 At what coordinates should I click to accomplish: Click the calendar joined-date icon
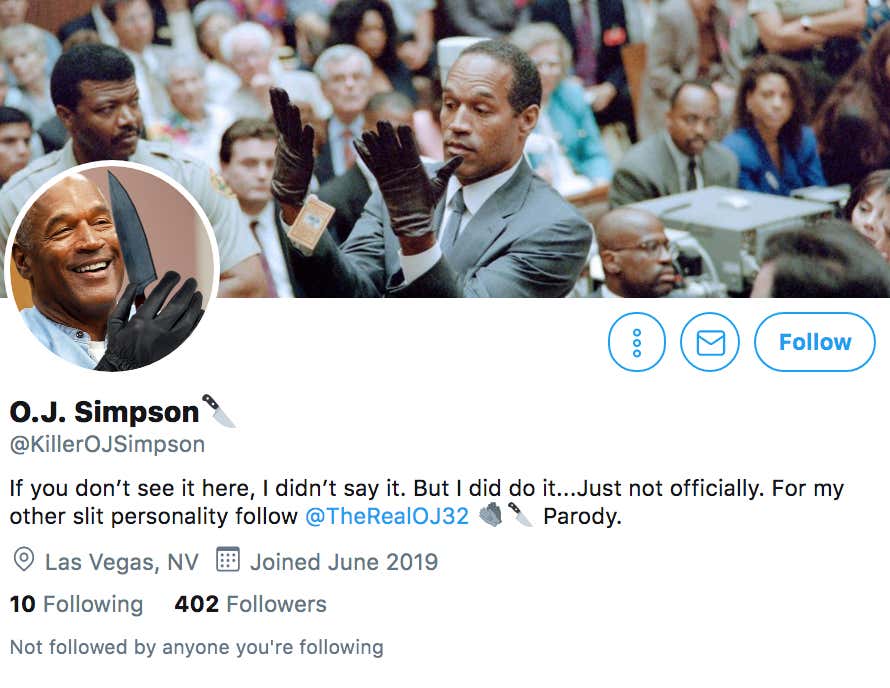(228, 559)
